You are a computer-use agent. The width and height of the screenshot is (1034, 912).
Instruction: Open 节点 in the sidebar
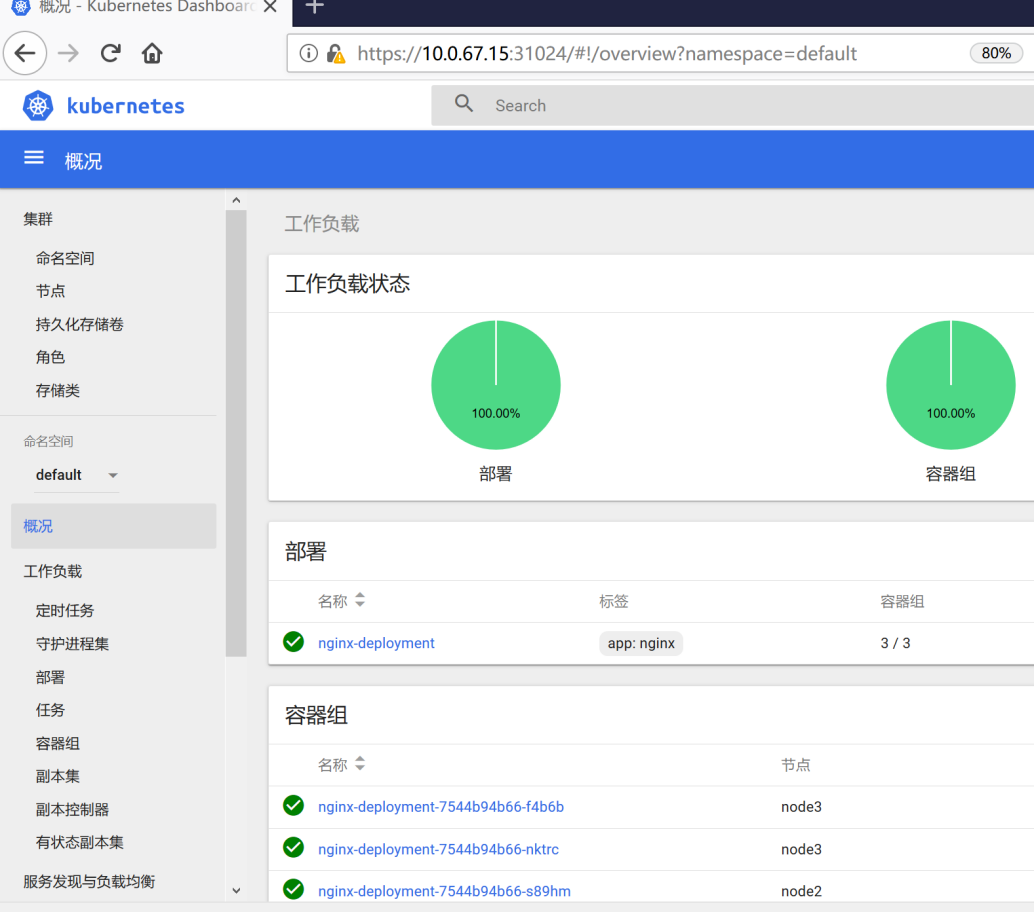coord(51,291)
